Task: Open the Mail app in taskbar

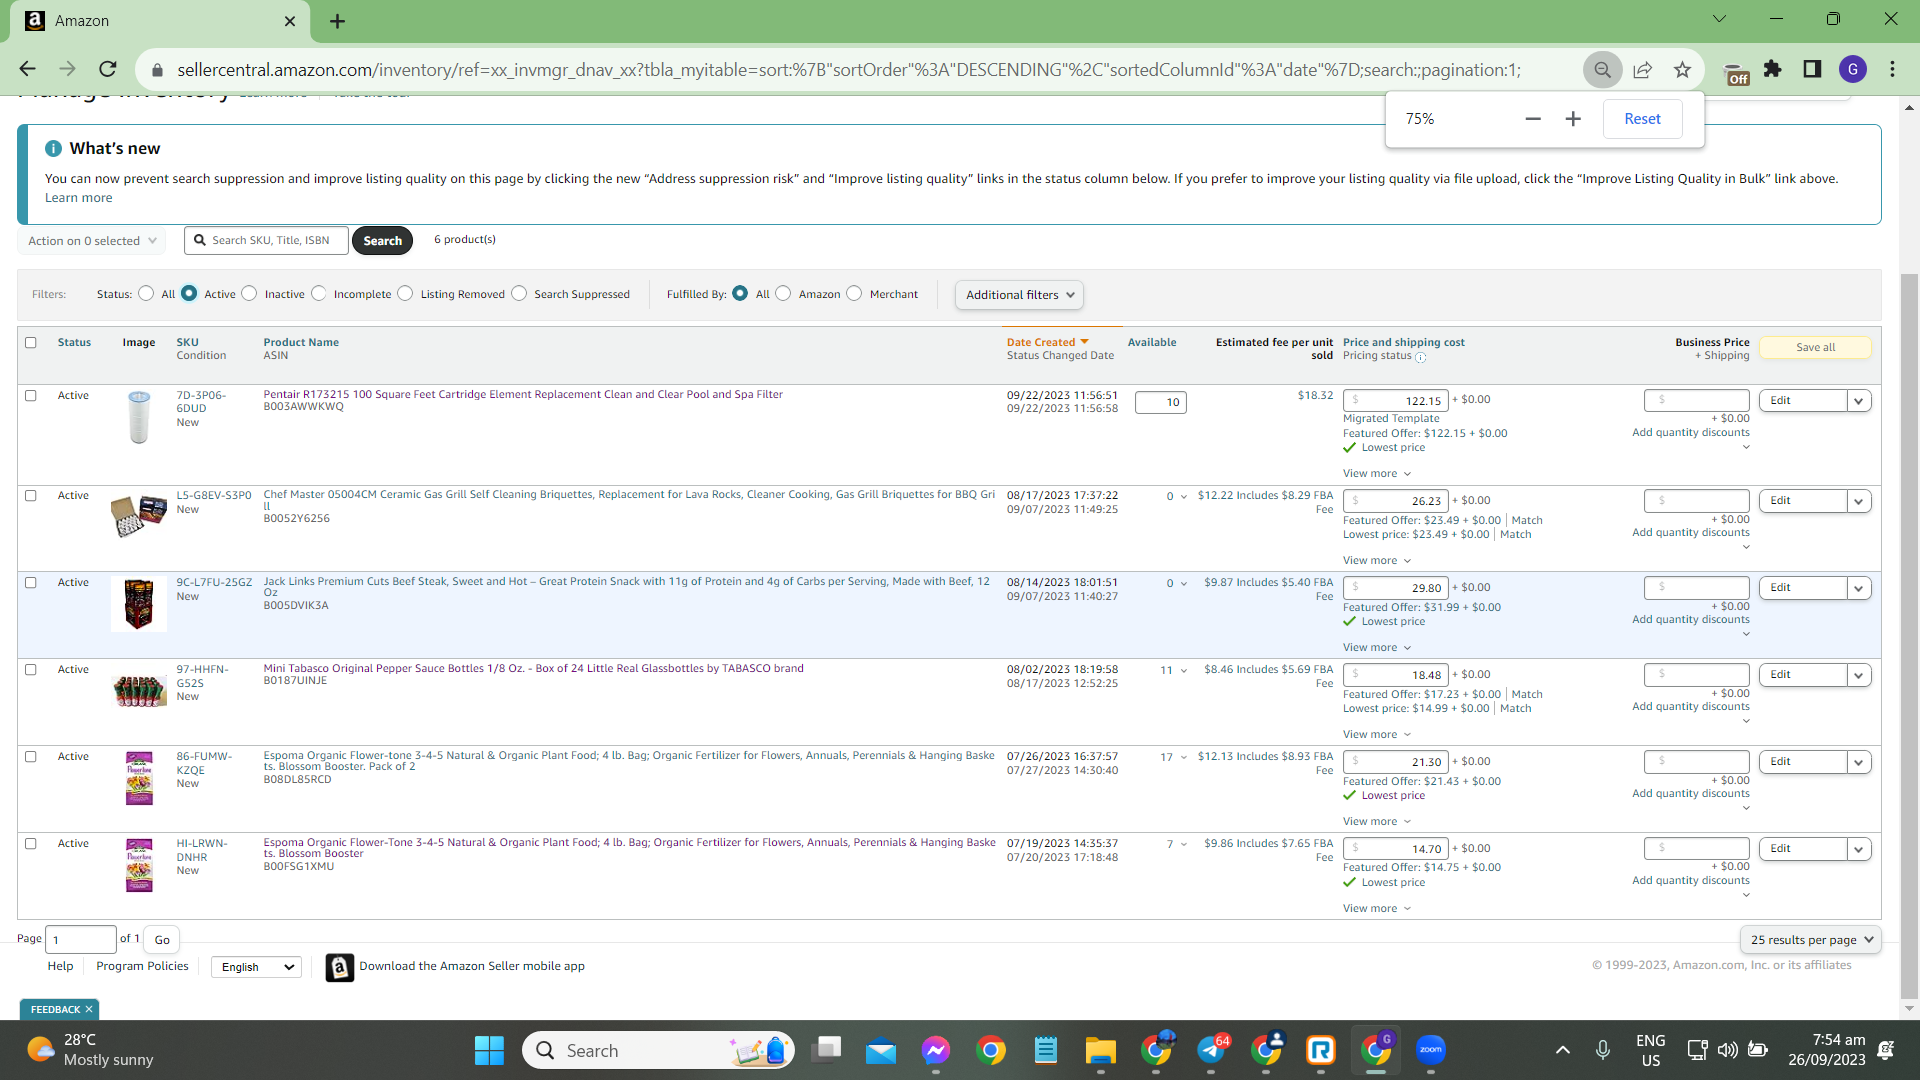Action: [x=881, y=1050]
